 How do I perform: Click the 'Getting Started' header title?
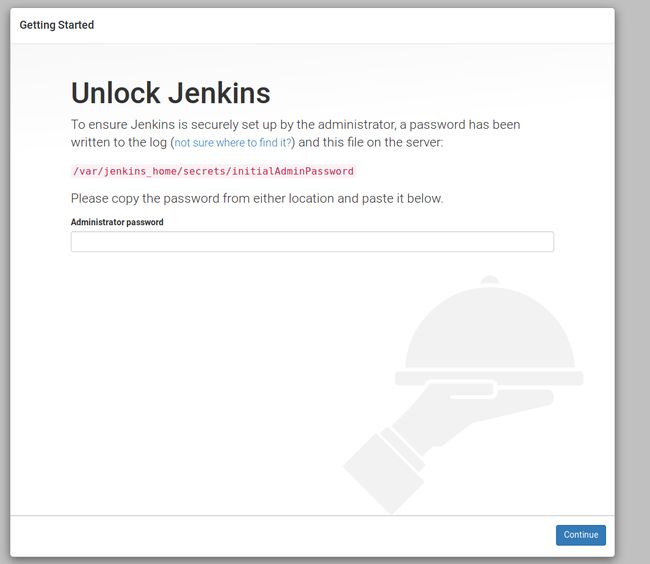coord(57,25)
